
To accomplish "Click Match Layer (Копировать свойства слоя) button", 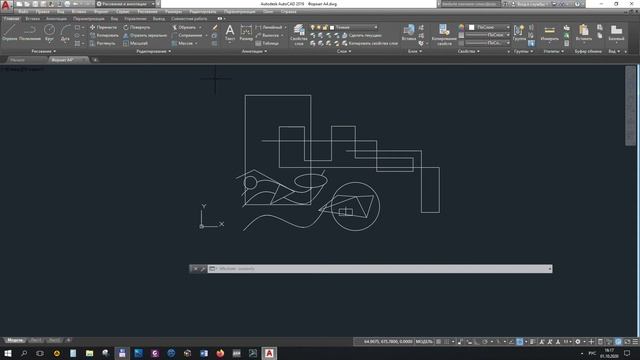I will click(370, 43).
